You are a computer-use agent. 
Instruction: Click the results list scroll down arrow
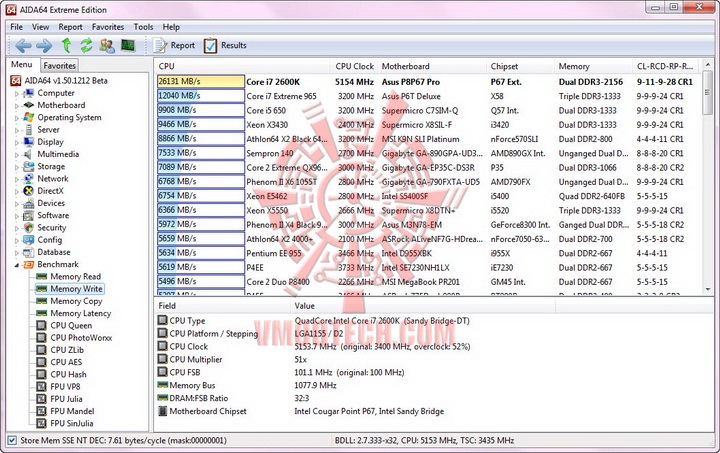click(708, 290)
